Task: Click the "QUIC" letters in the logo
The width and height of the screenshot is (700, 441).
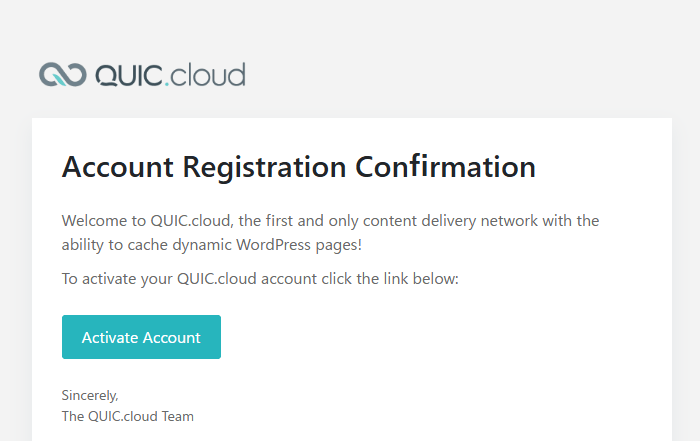Action: [x=127, y=75]
